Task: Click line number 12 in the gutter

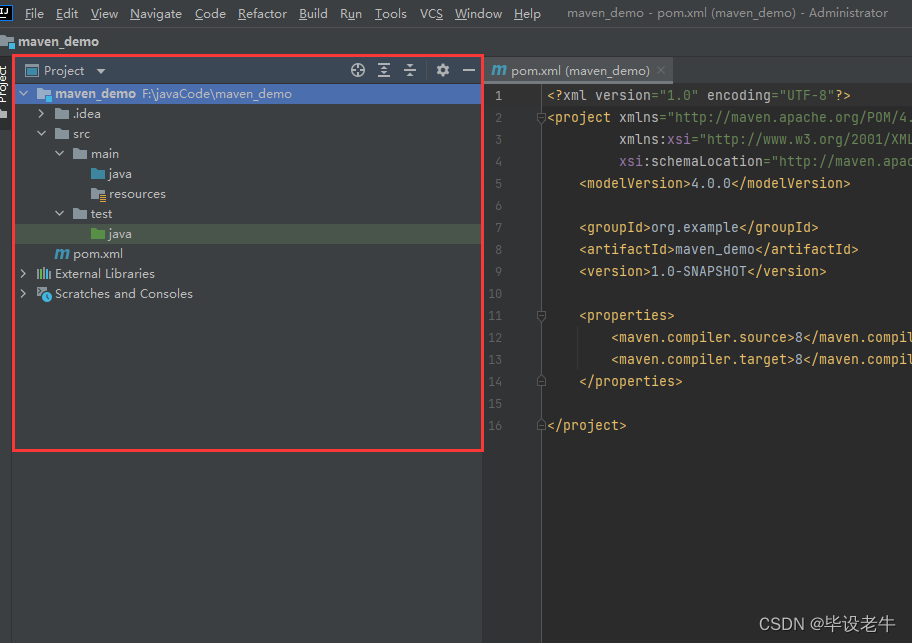Action: (495, 338)
